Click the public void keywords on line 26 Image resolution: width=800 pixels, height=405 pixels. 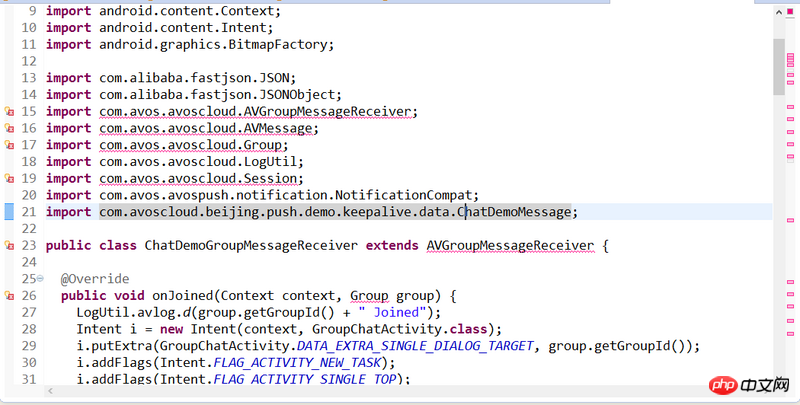coord(103,296)
